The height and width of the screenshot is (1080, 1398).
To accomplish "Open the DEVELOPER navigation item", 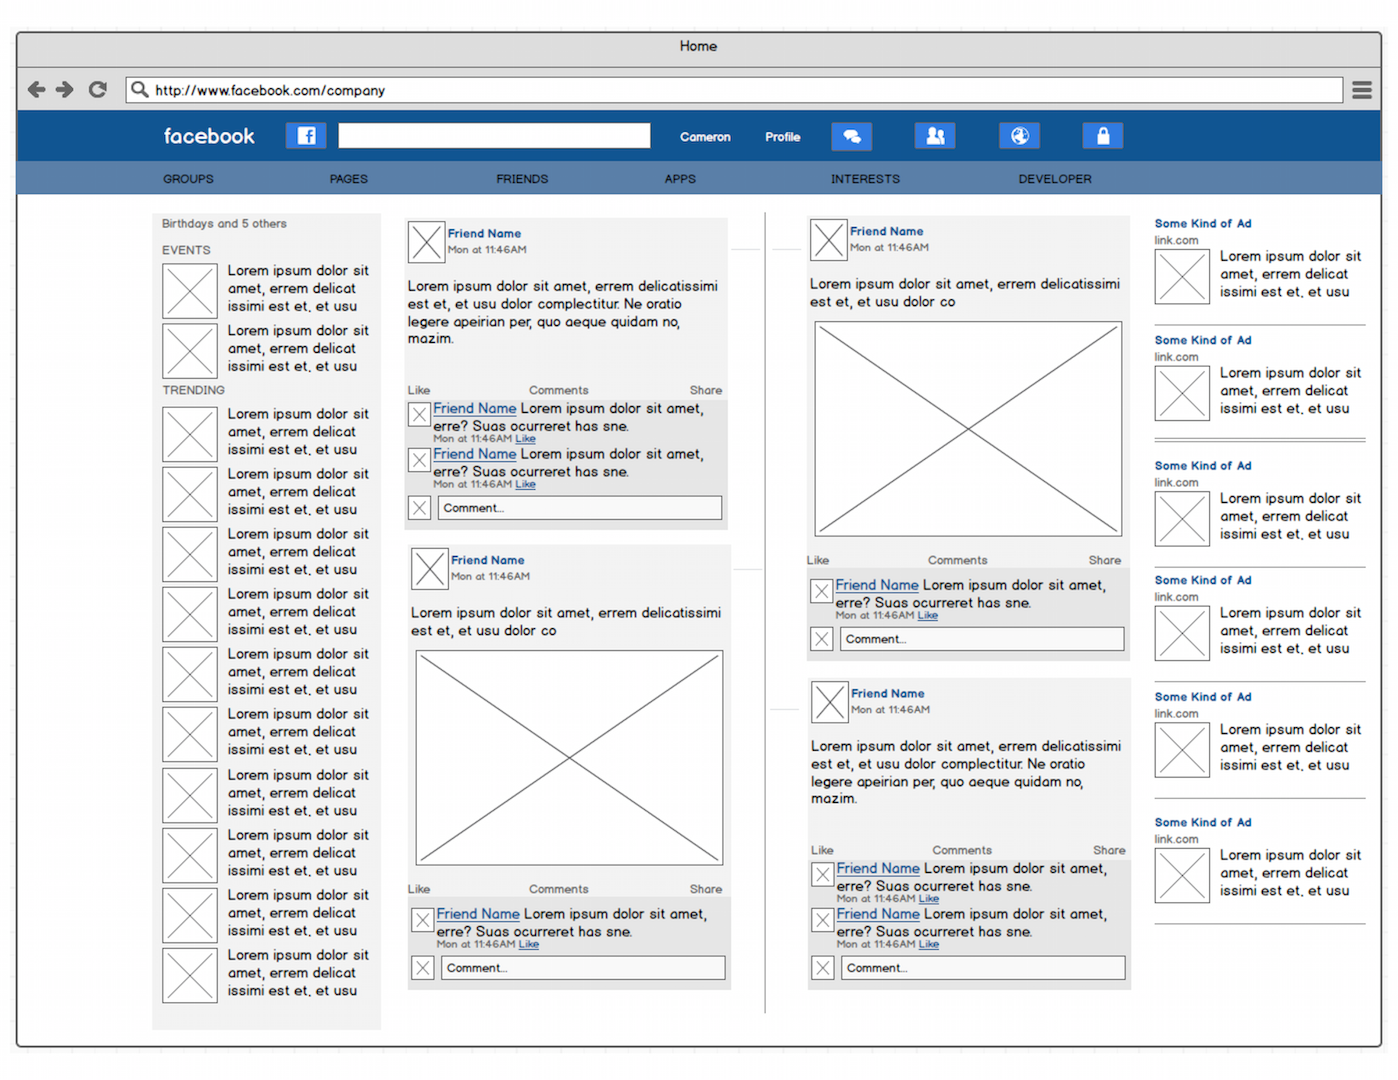I will click(1055, 179).
